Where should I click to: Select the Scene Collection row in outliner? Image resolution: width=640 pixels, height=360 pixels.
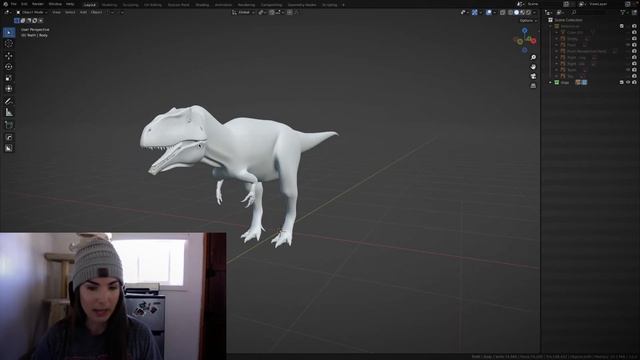(591, 20)
